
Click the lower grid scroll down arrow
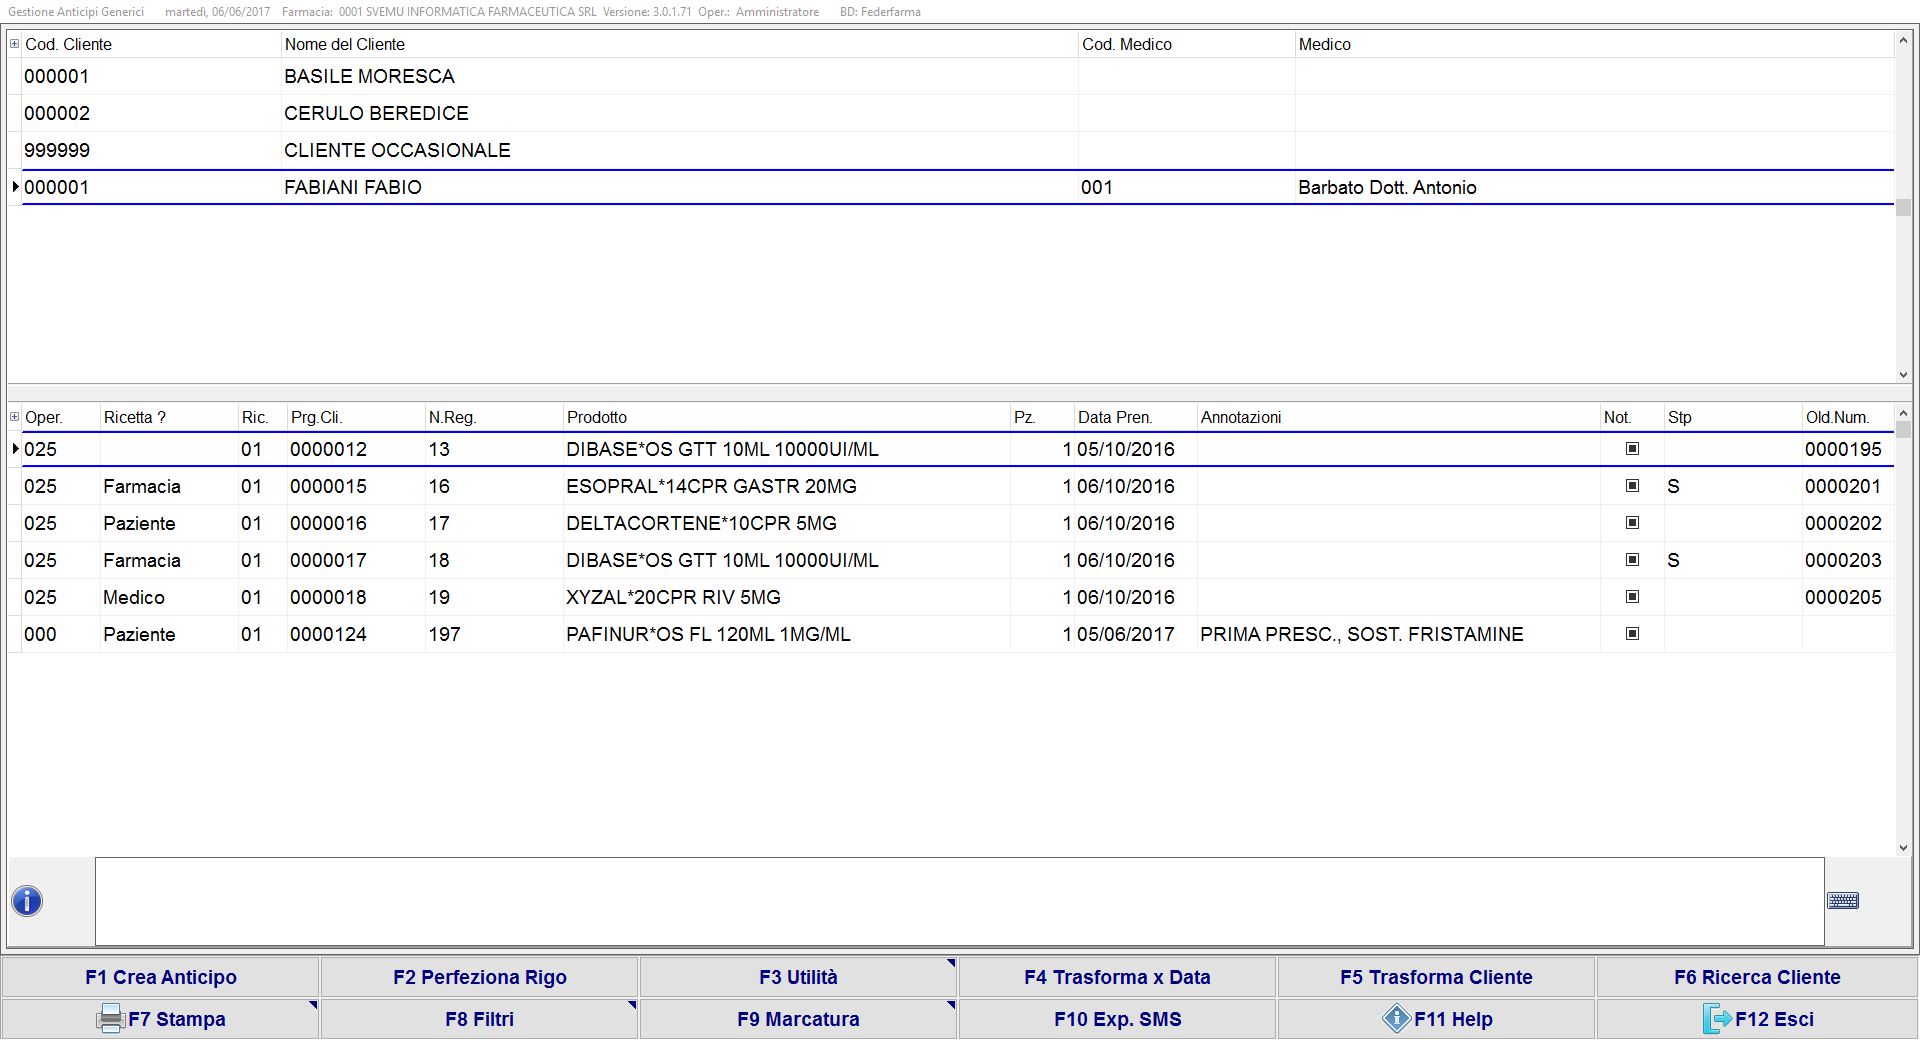tap(1903, 848)
